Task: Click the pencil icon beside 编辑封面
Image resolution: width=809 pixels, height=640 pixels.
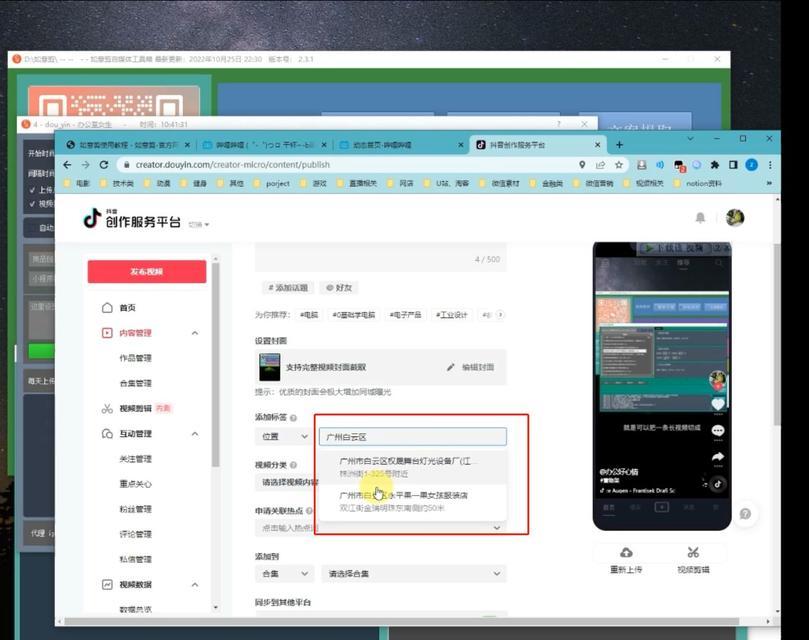Action: click(451, 367)
